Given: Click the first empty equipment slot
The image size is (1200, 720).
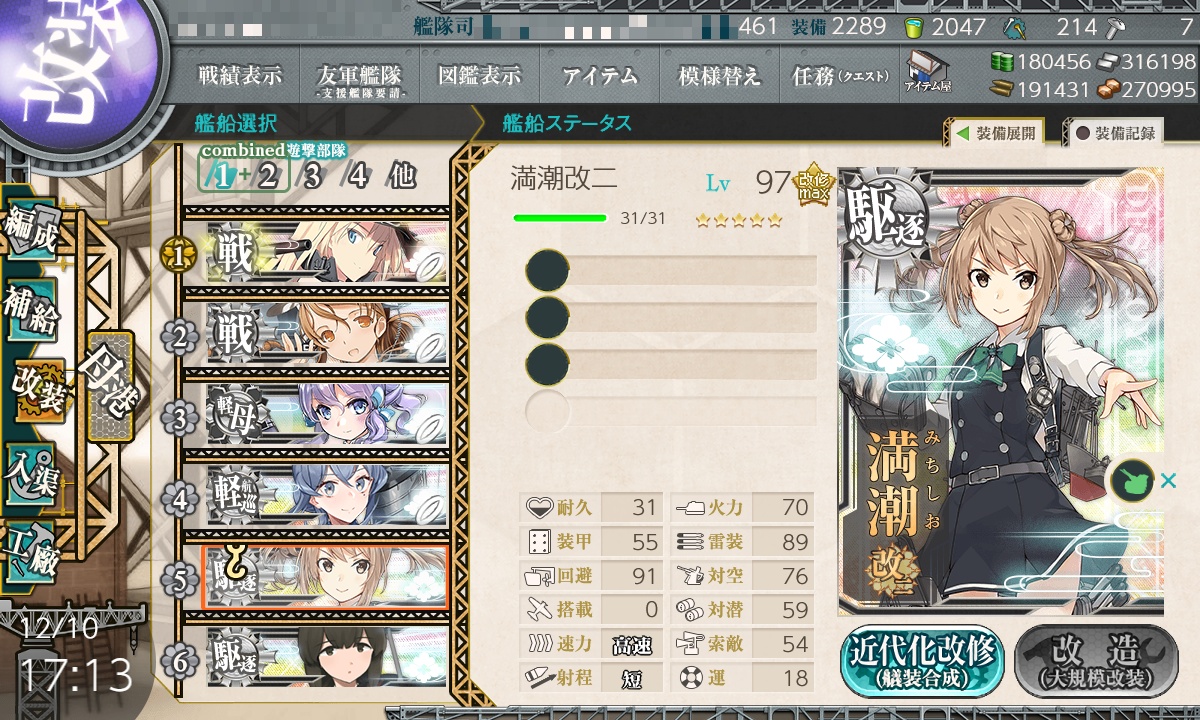Looking at the screenshot, I should click(x=671, y=271).
